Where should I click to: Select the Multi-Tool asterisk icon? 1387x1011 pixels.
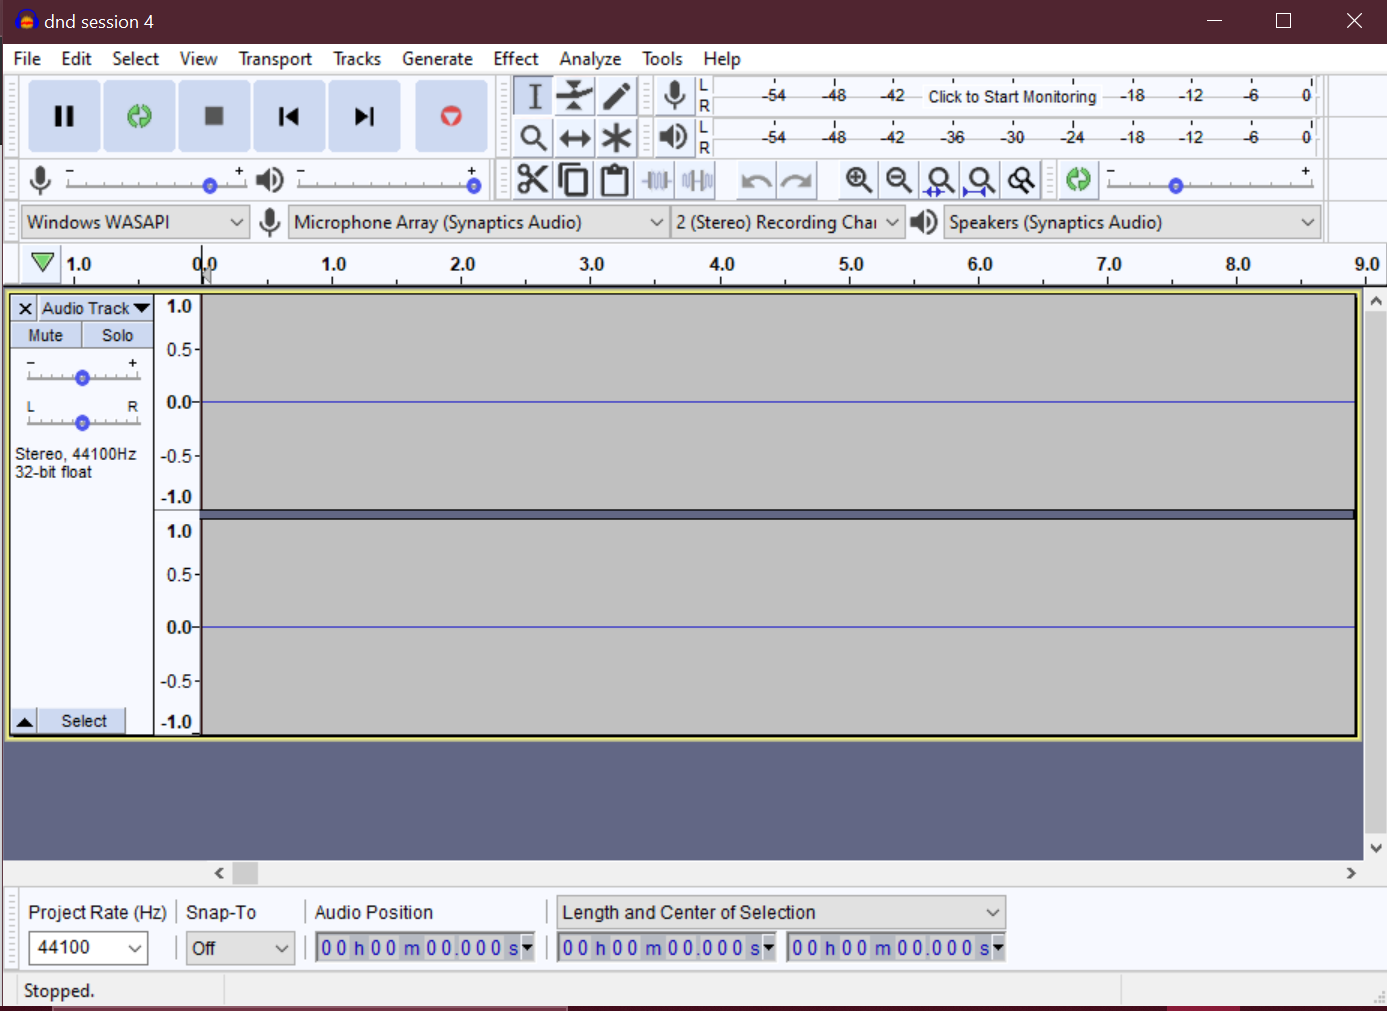point(616,137)
